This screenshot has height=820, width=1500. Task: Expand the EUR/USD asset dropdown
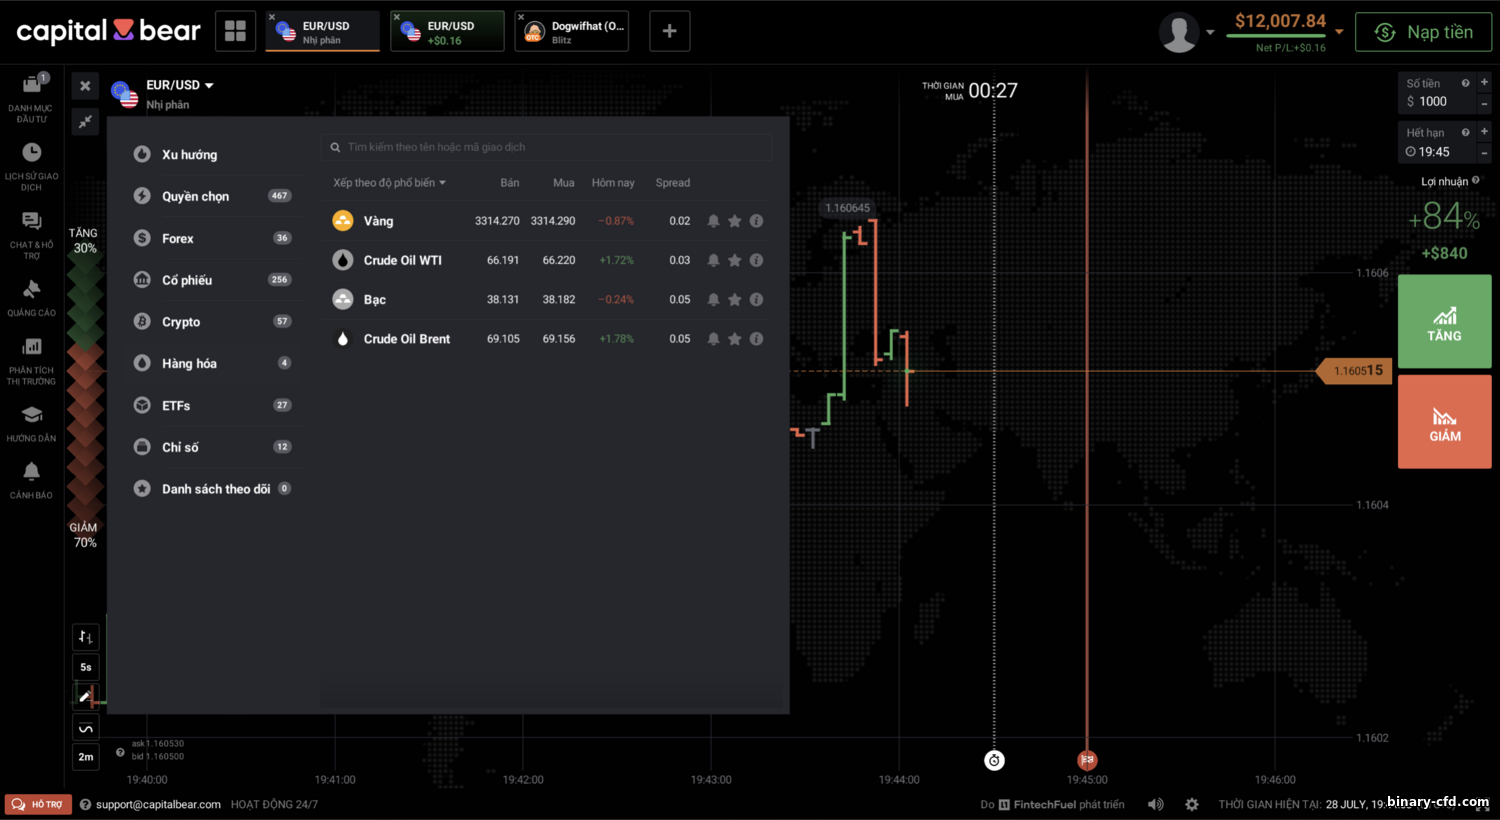pos(209,86)
